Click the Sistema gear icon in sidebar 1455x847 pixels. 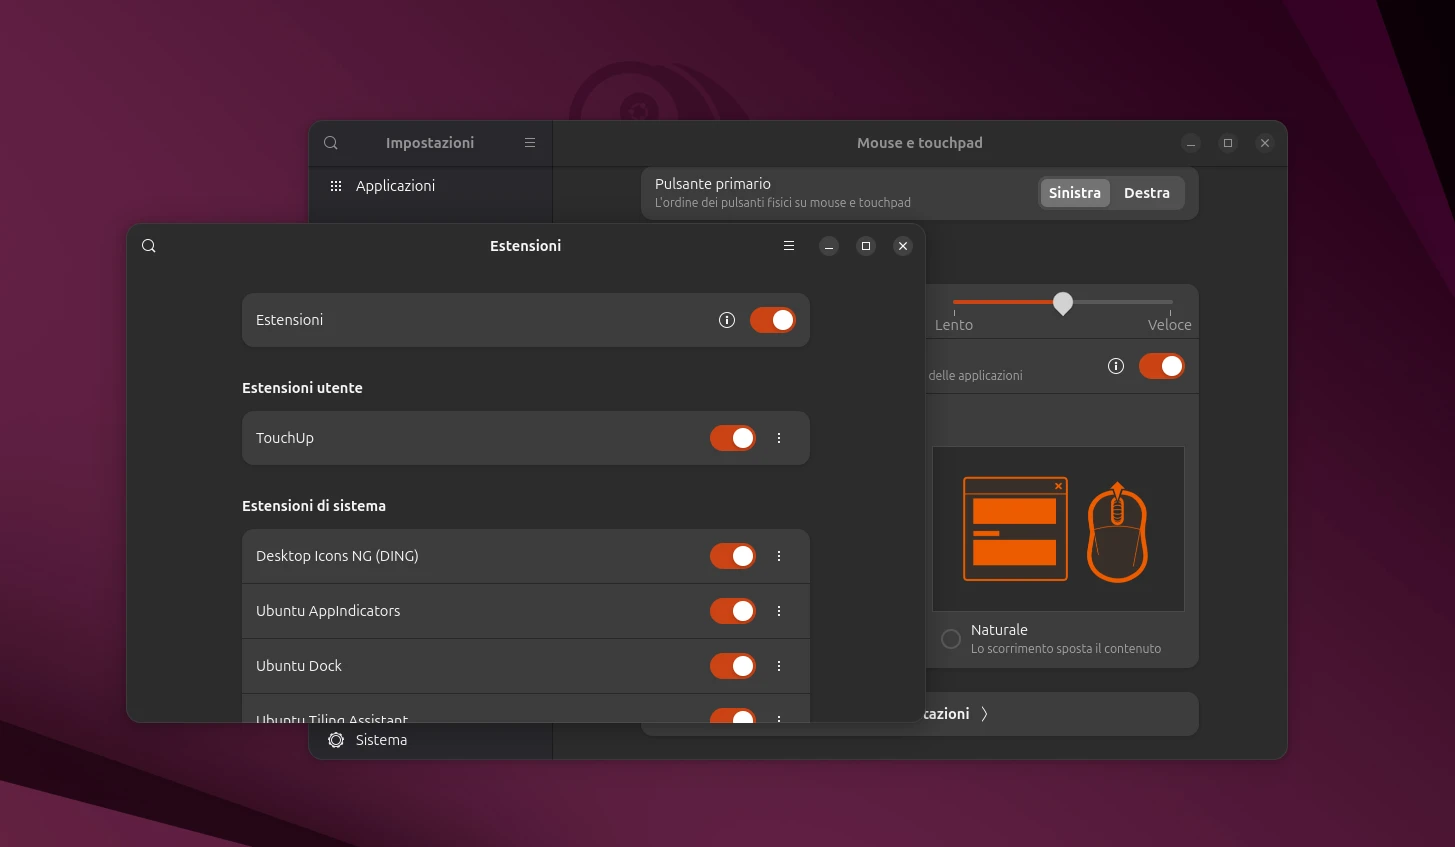click(335, 740)
